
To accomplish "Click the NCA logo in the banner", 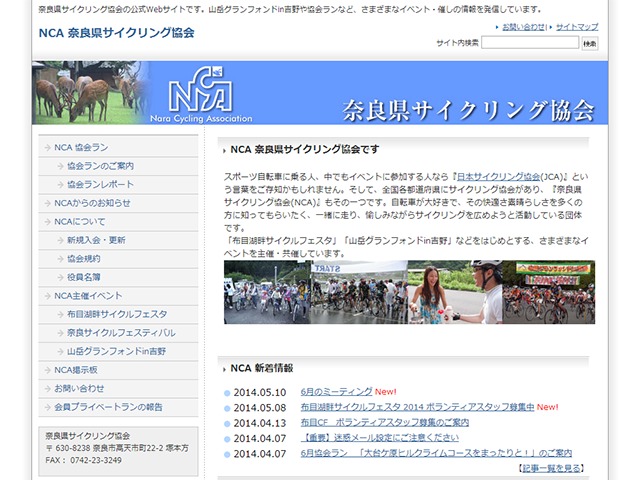I will pyautogui.click(x=201, y=94).
